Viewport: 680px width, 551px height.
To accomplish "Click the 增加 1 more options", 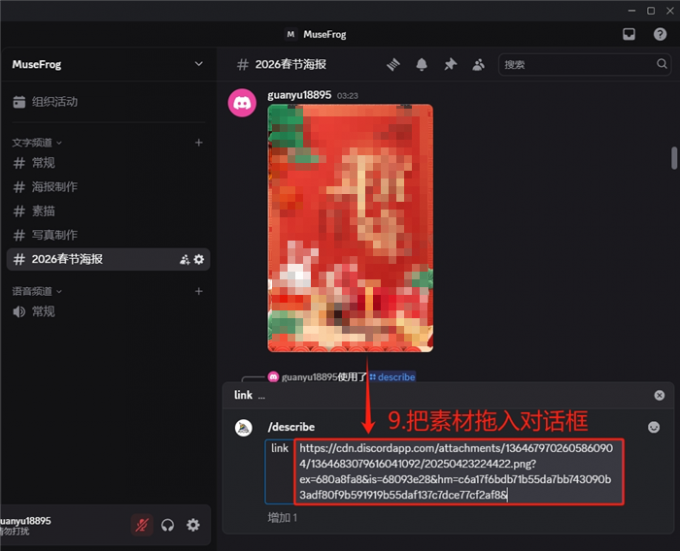I will pyautogui.click(x=282, y=518).
